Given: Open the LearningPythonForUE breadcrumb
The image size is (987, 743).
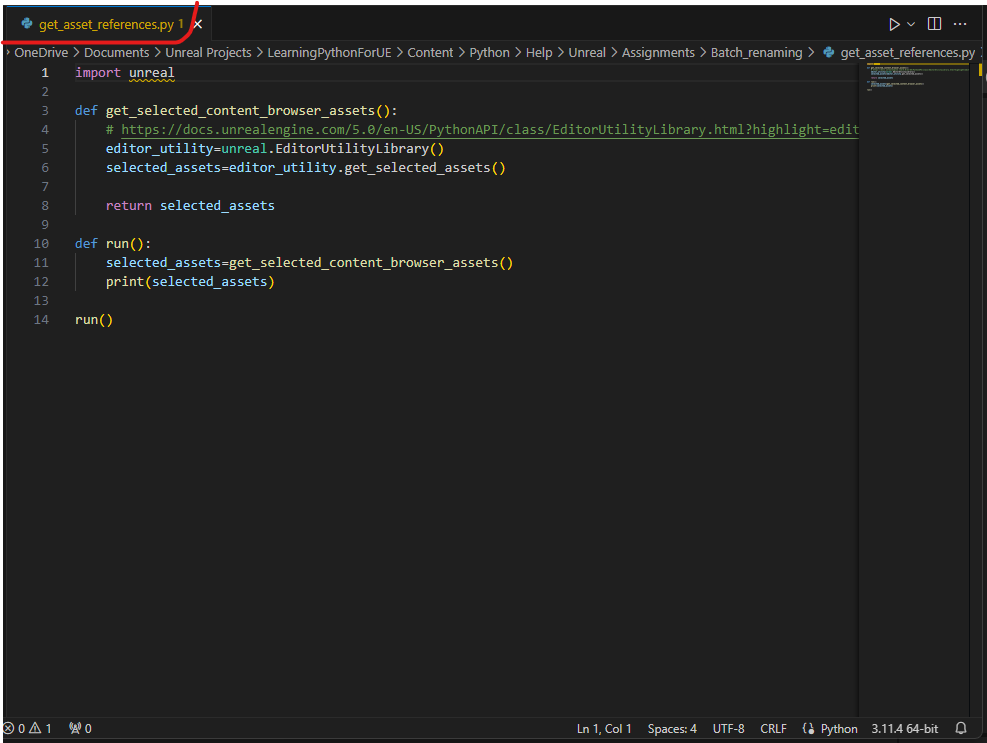Looking at the screenshot, I should tap(329, 53).
